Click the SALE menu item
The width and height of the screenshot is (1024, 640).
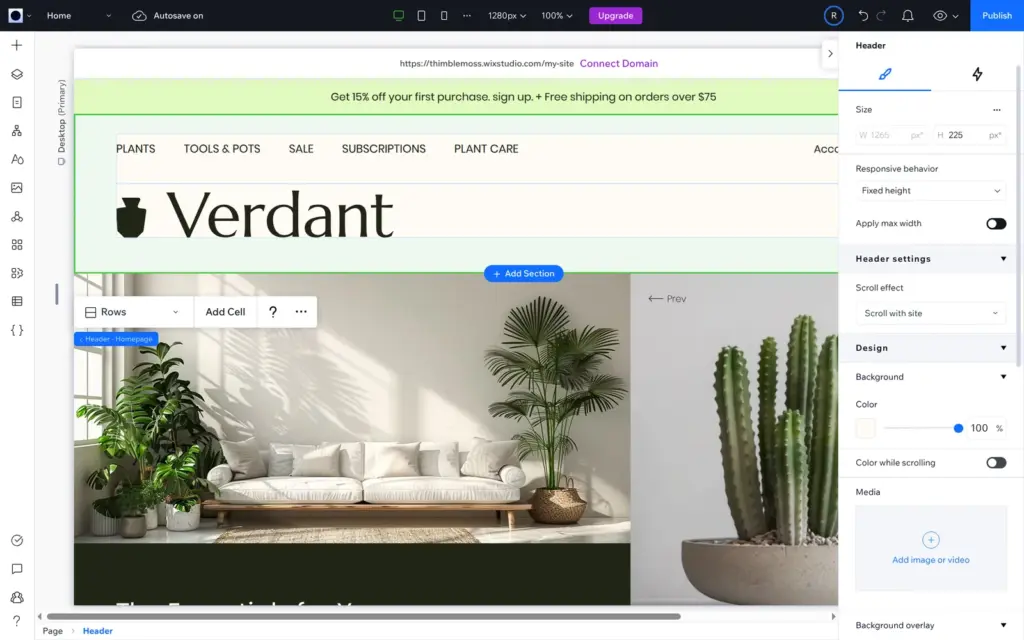tap(301, 149)
